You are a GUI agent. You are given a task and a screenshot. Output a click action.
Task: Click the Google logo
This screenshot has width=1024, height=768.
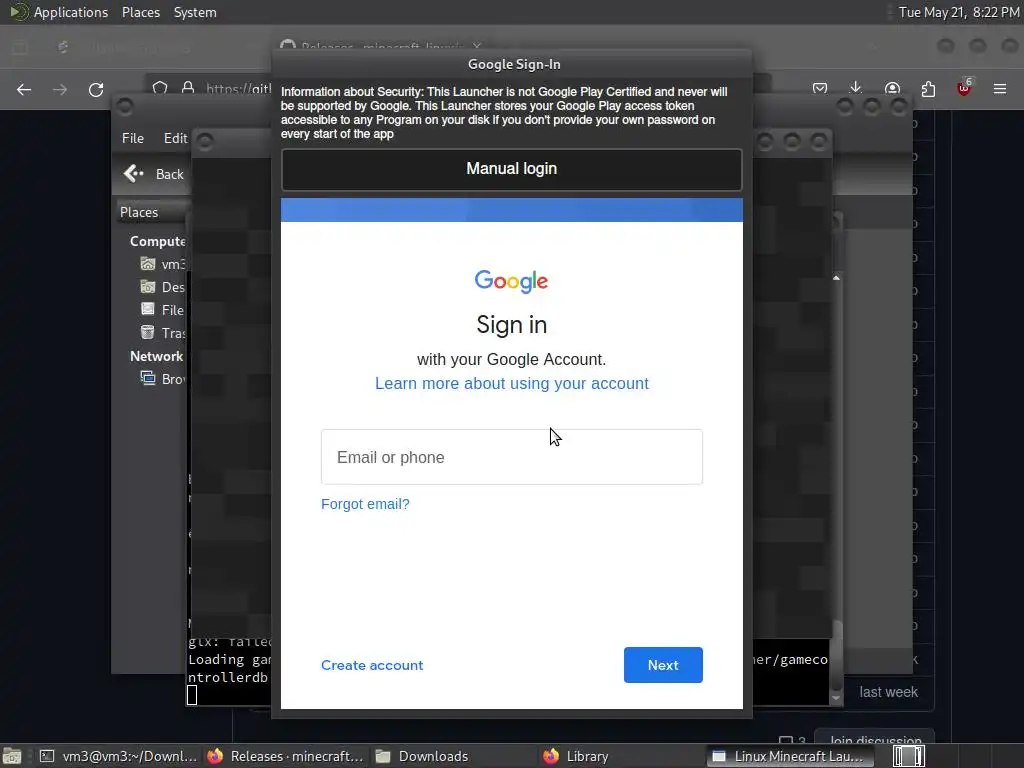point(511,281)
